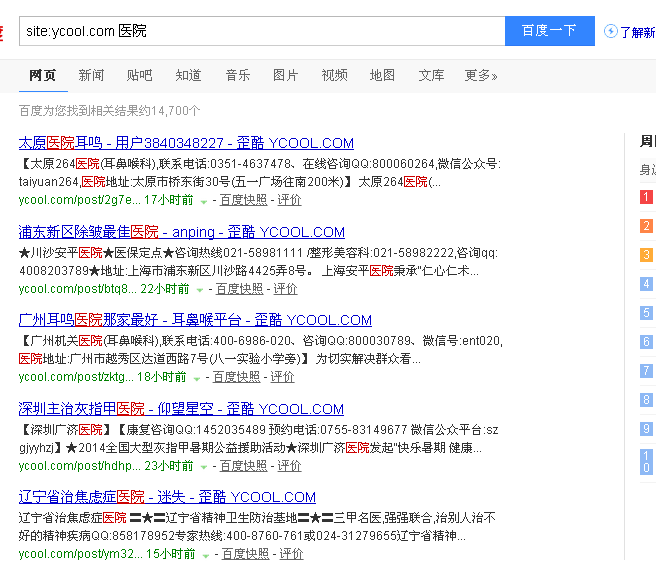Click 评价 for the 太原医院耳鸣 result
The height and width of the screenshot is (575, 656).
[x=290, y=200]
